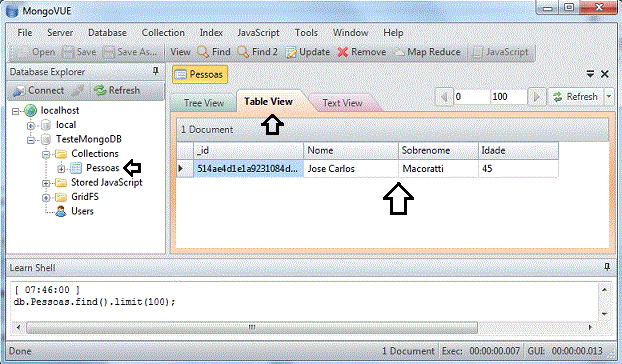Open the Server menu
This screenshot has width=622, height=364.
[x=60, y=33]
